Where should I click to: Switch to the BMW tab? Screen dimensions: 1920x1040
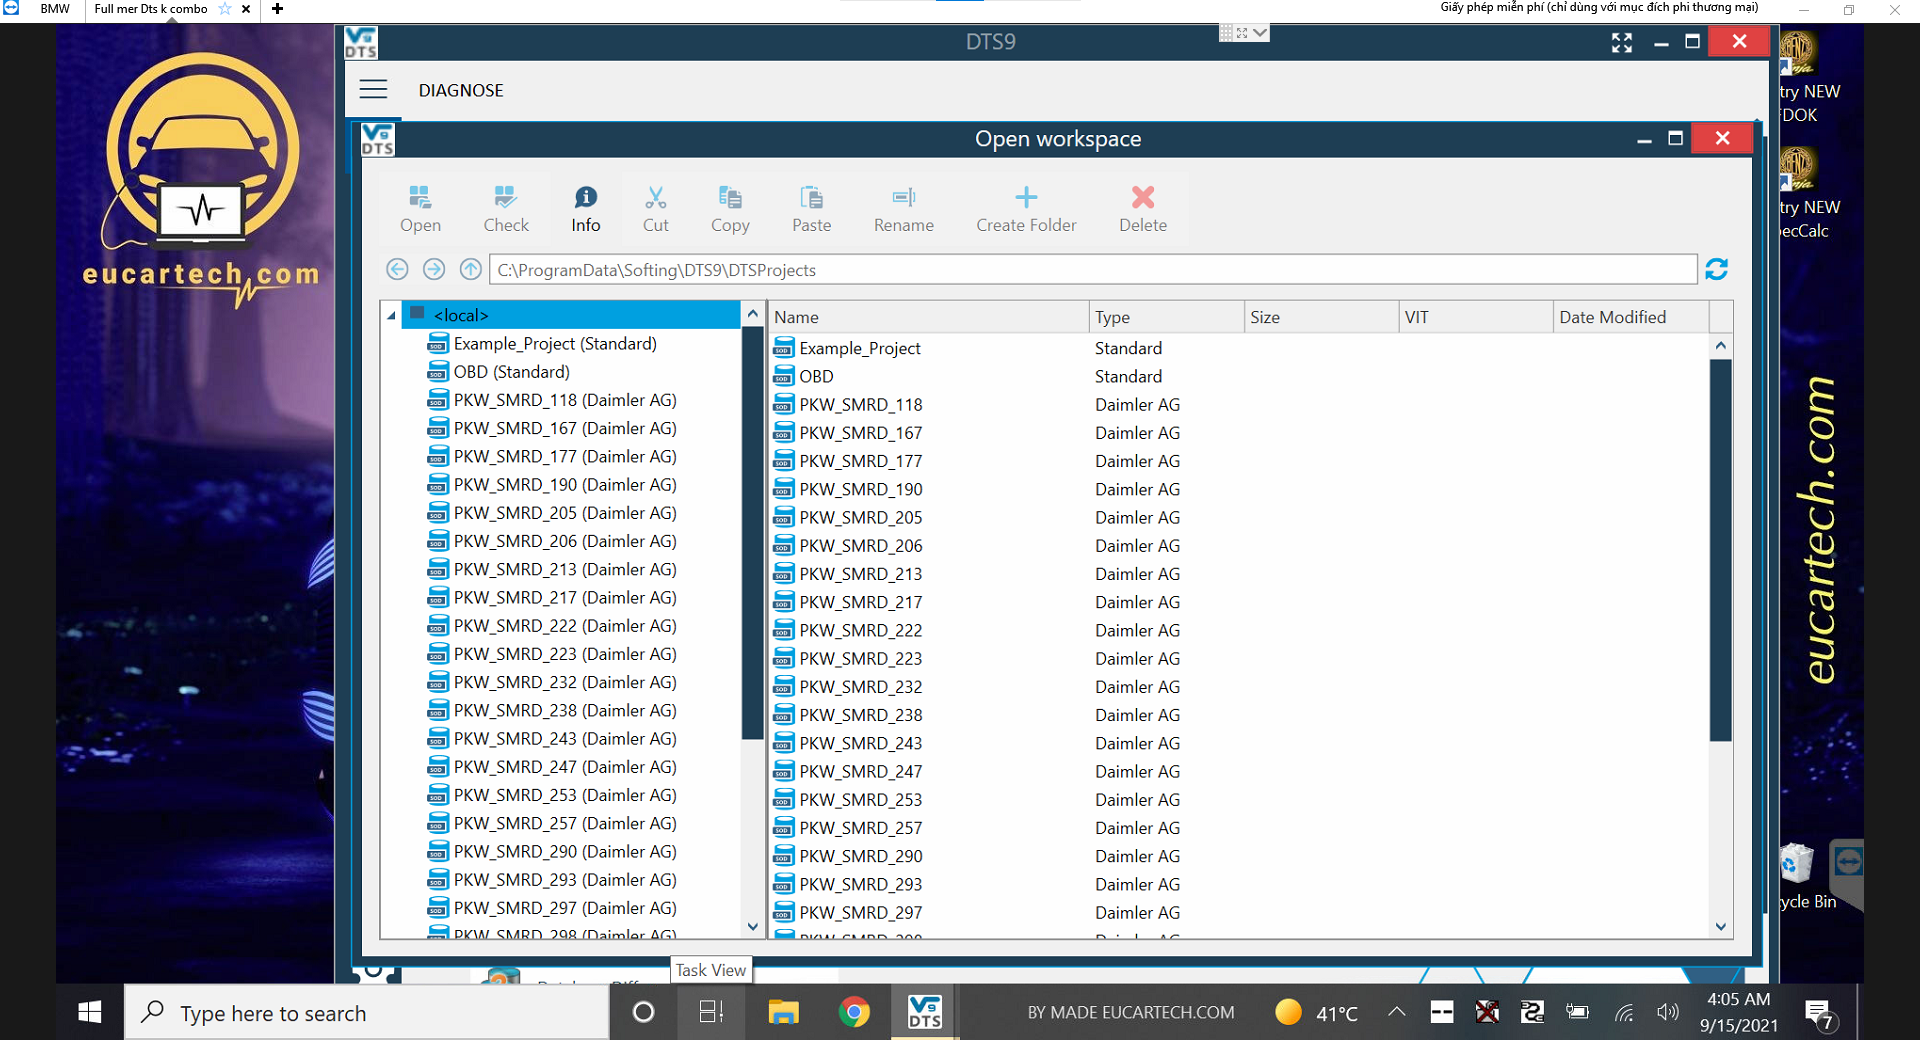pyautogui.click(x=55, y=9)
